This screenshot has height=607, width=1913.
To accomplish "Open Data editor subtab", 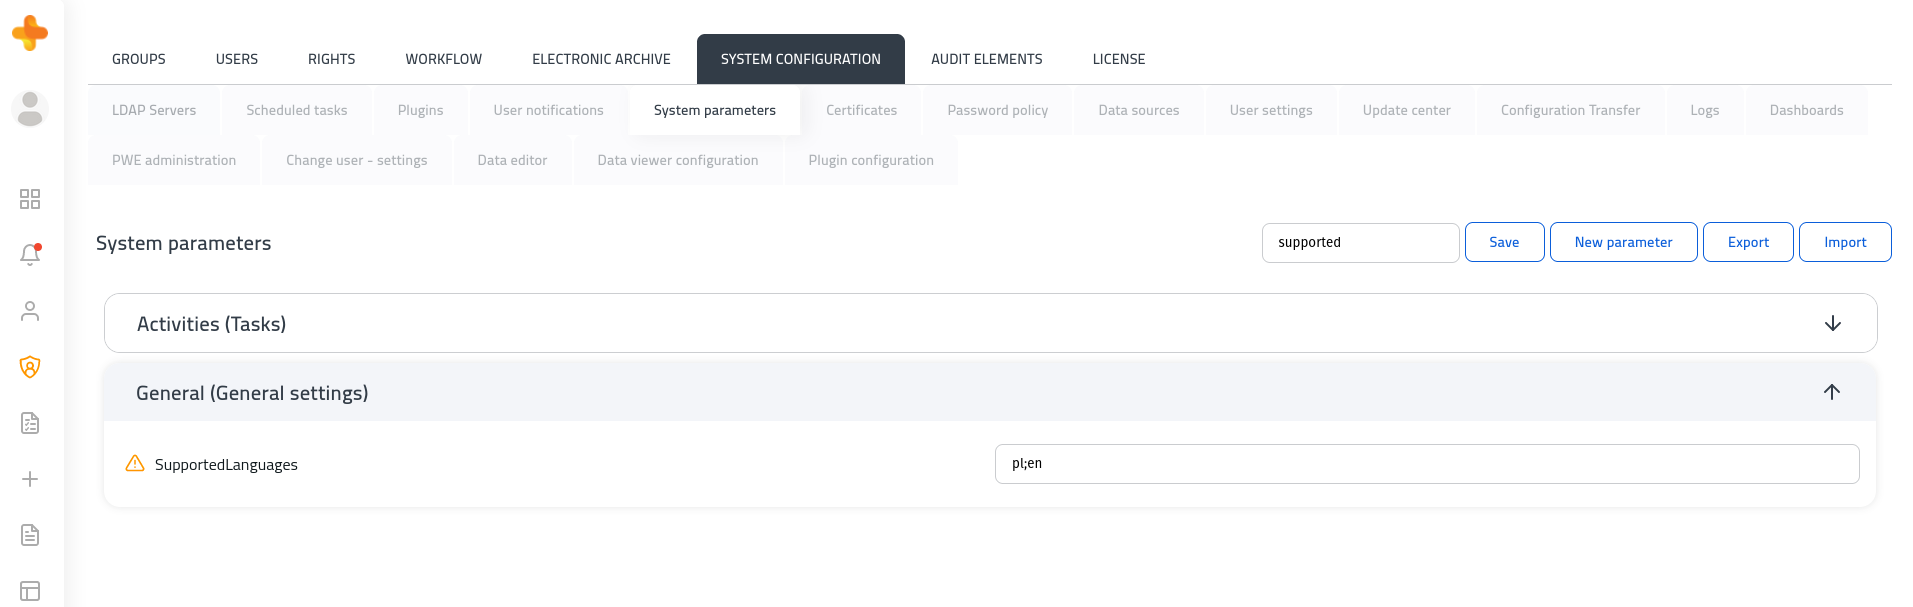I will tap(512, 160).
